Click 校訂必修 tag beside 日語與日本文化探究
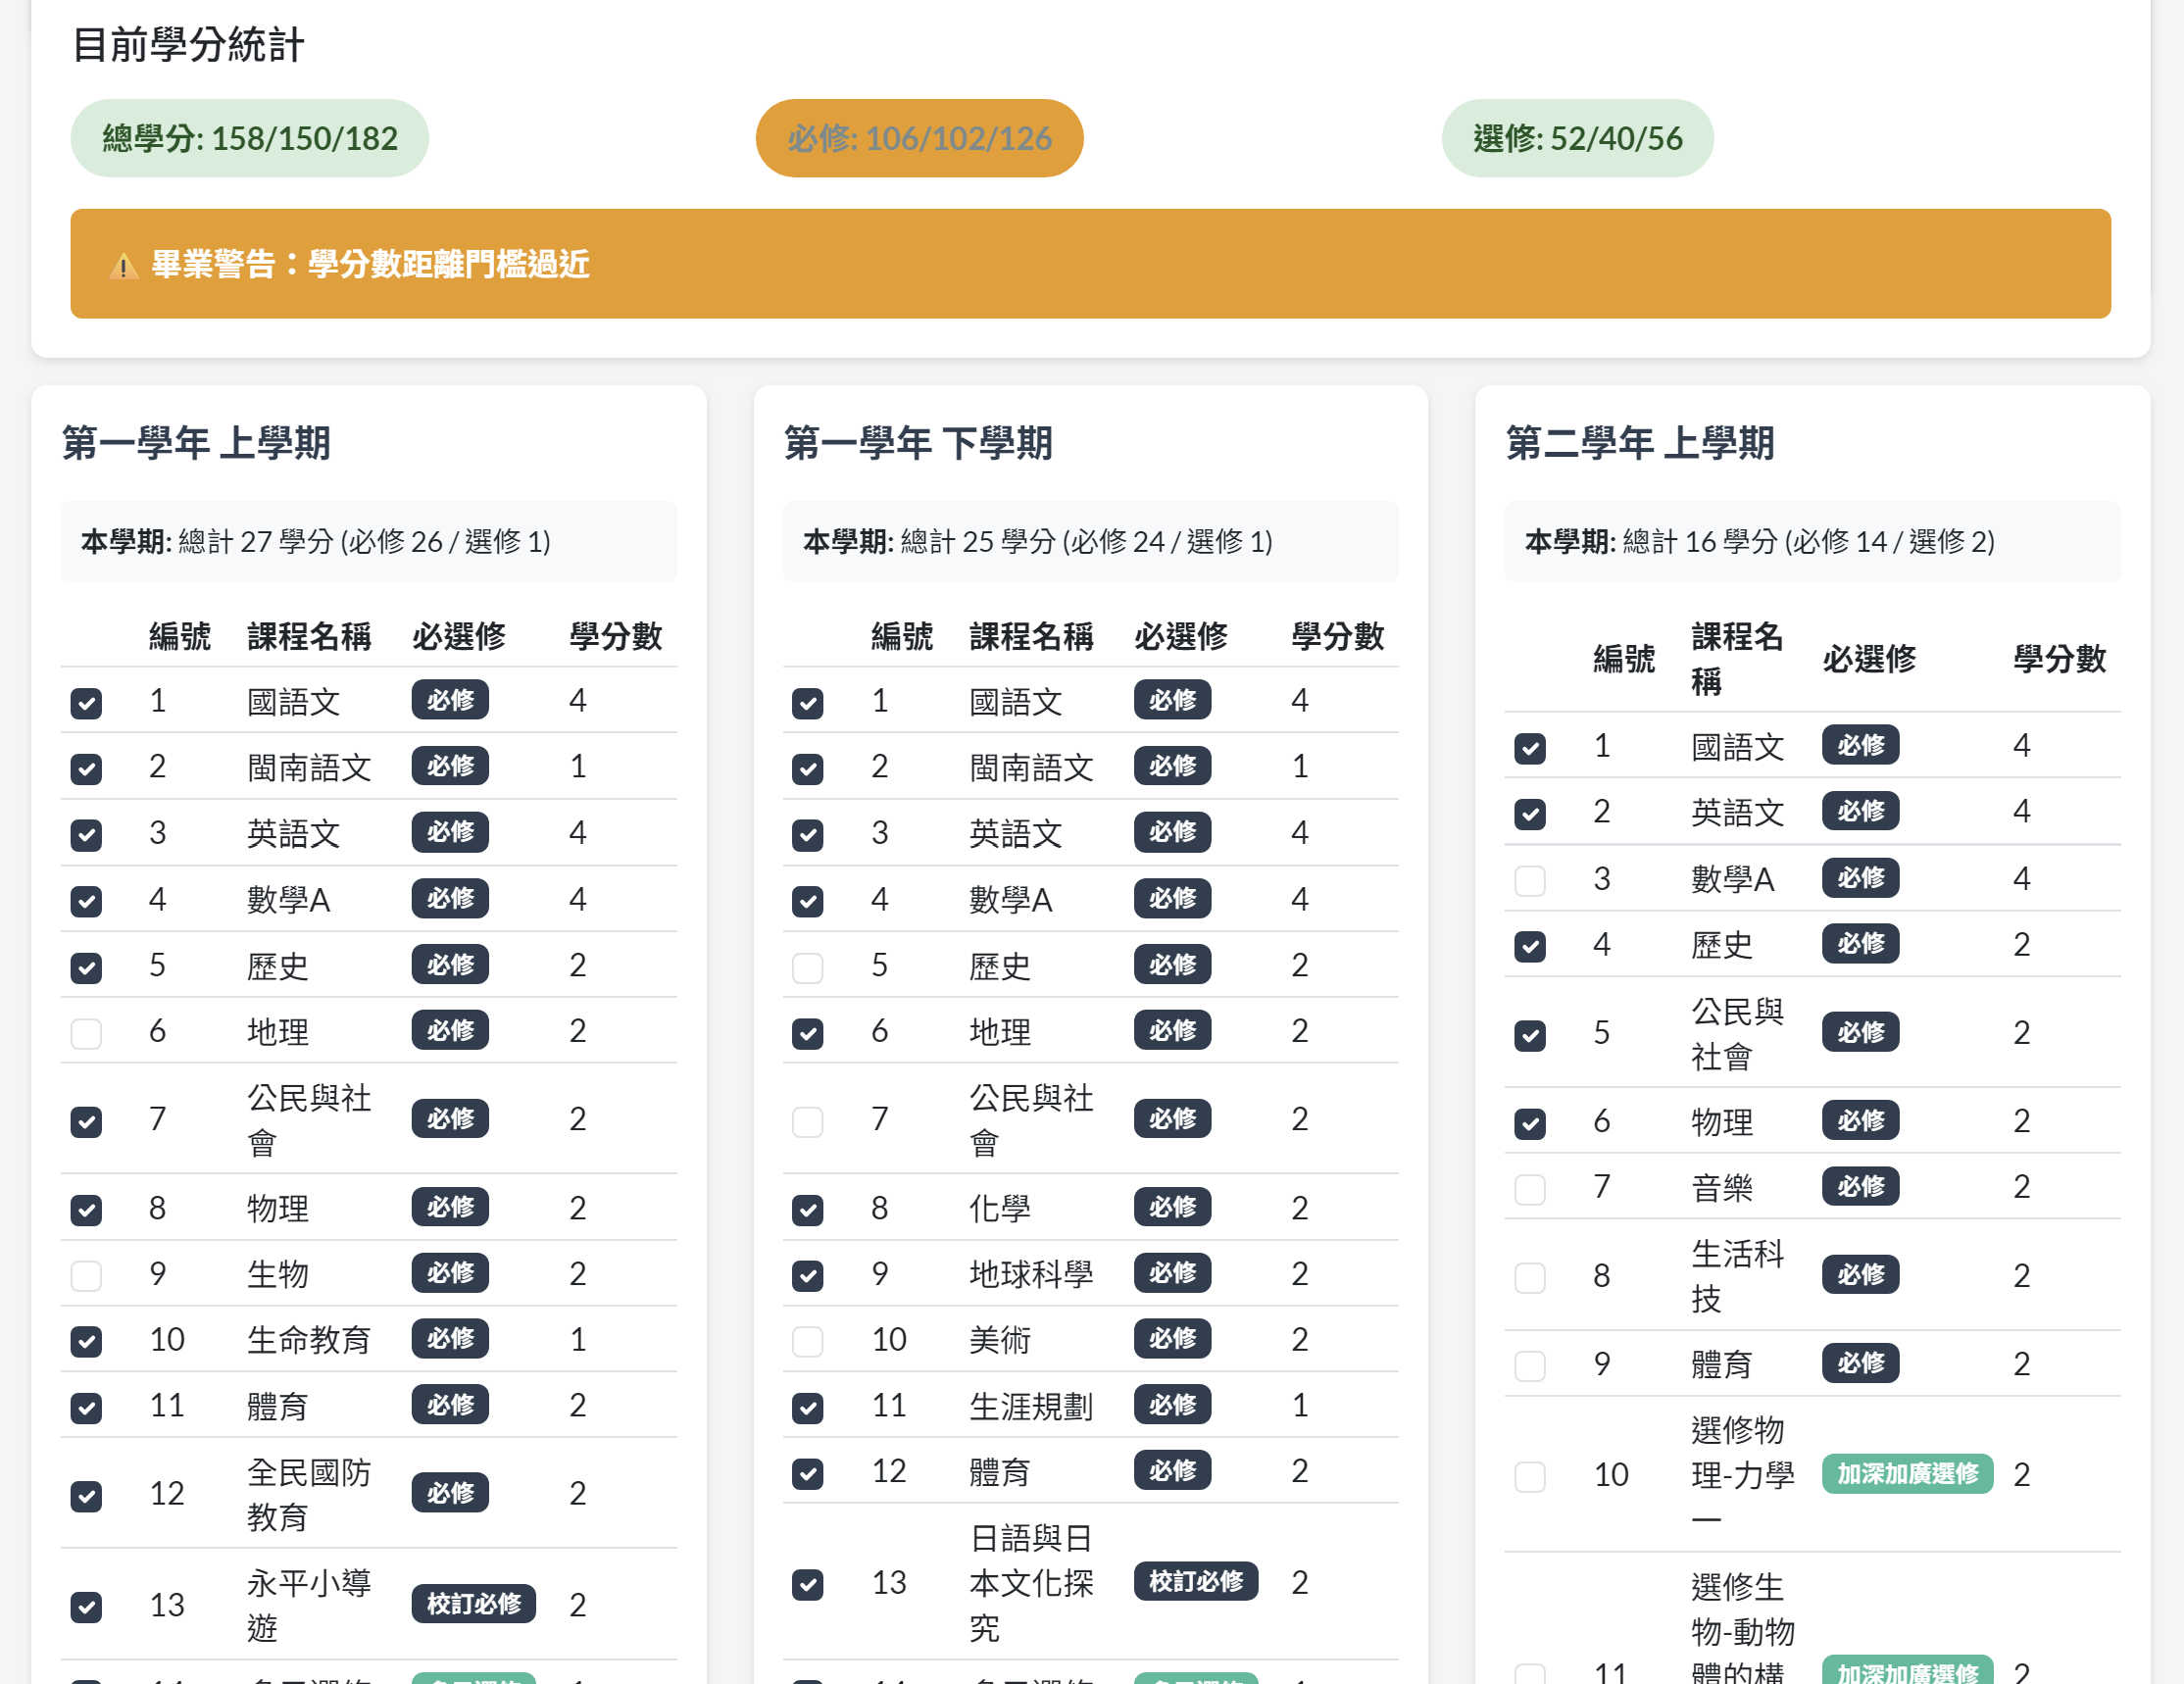2184x1684 pixels. tap(1195, 1581)
